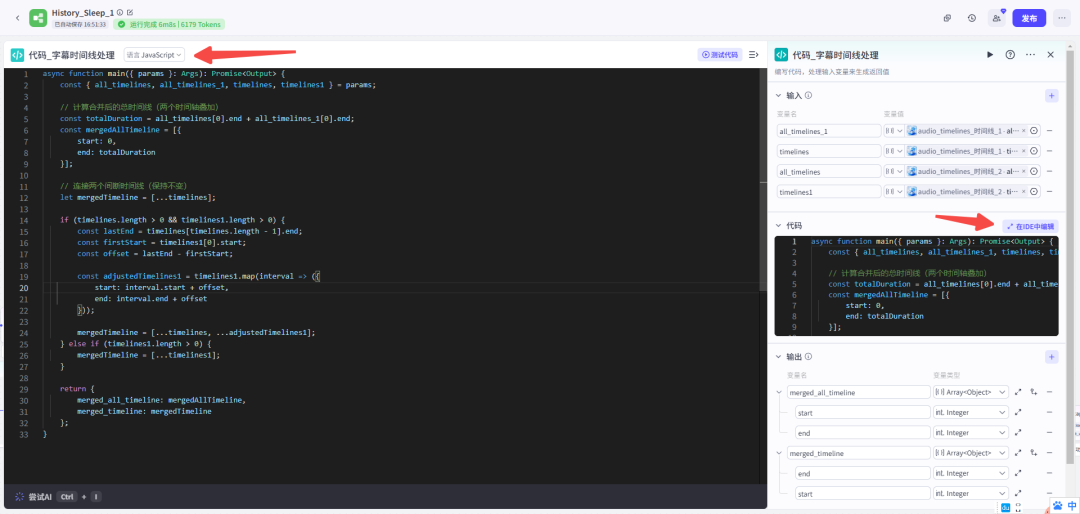Screen dimensions: 1080x514
Task: Go back using the left arrow icon
Action: click(17, 18)
